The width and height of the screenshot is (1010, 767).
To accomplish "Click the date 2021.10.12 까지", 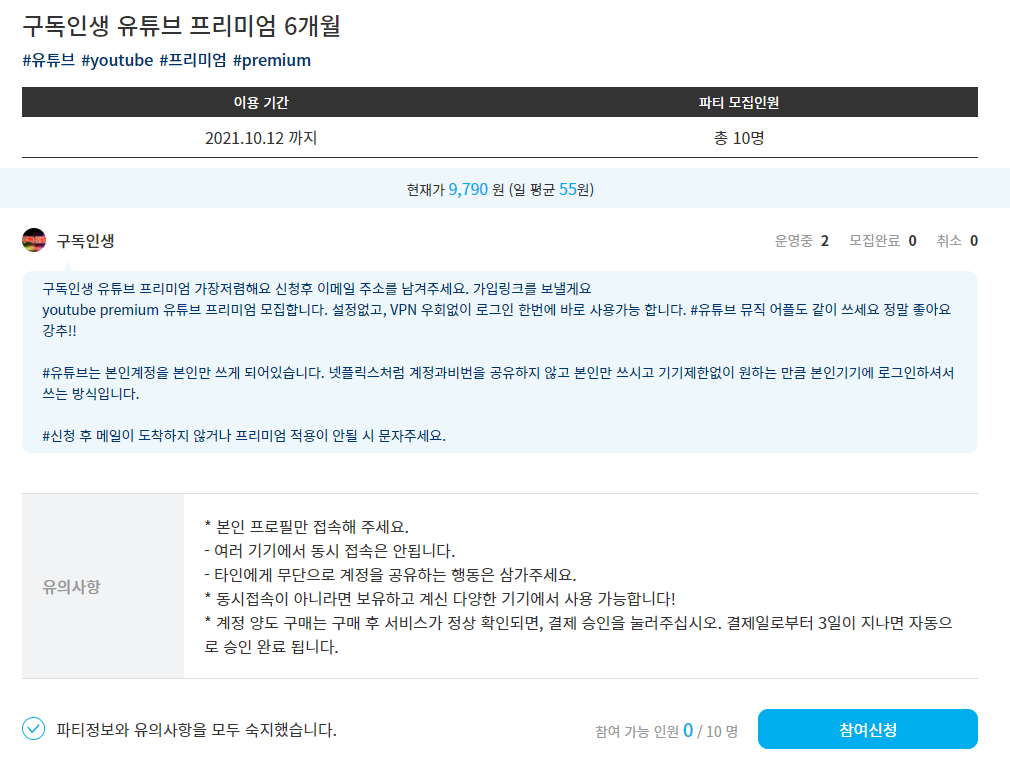I will pyautogui.click(x=261, y=138).
